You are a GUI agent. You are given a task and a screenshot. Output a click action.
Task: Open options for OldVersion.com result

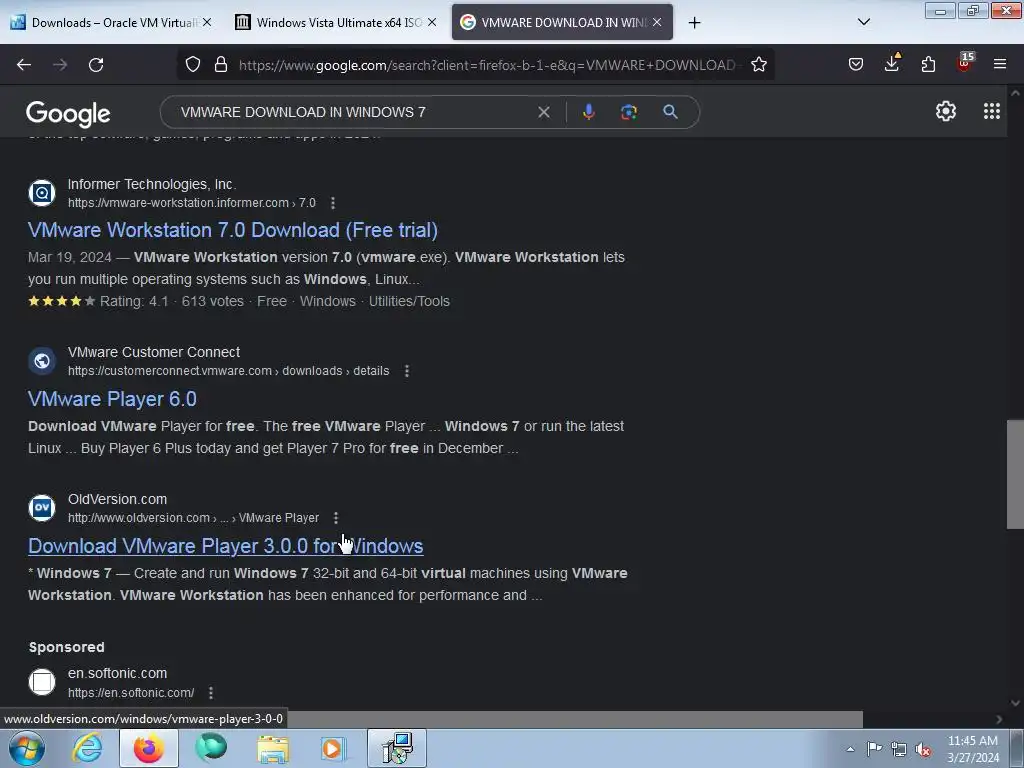click(x=336, y=518)
